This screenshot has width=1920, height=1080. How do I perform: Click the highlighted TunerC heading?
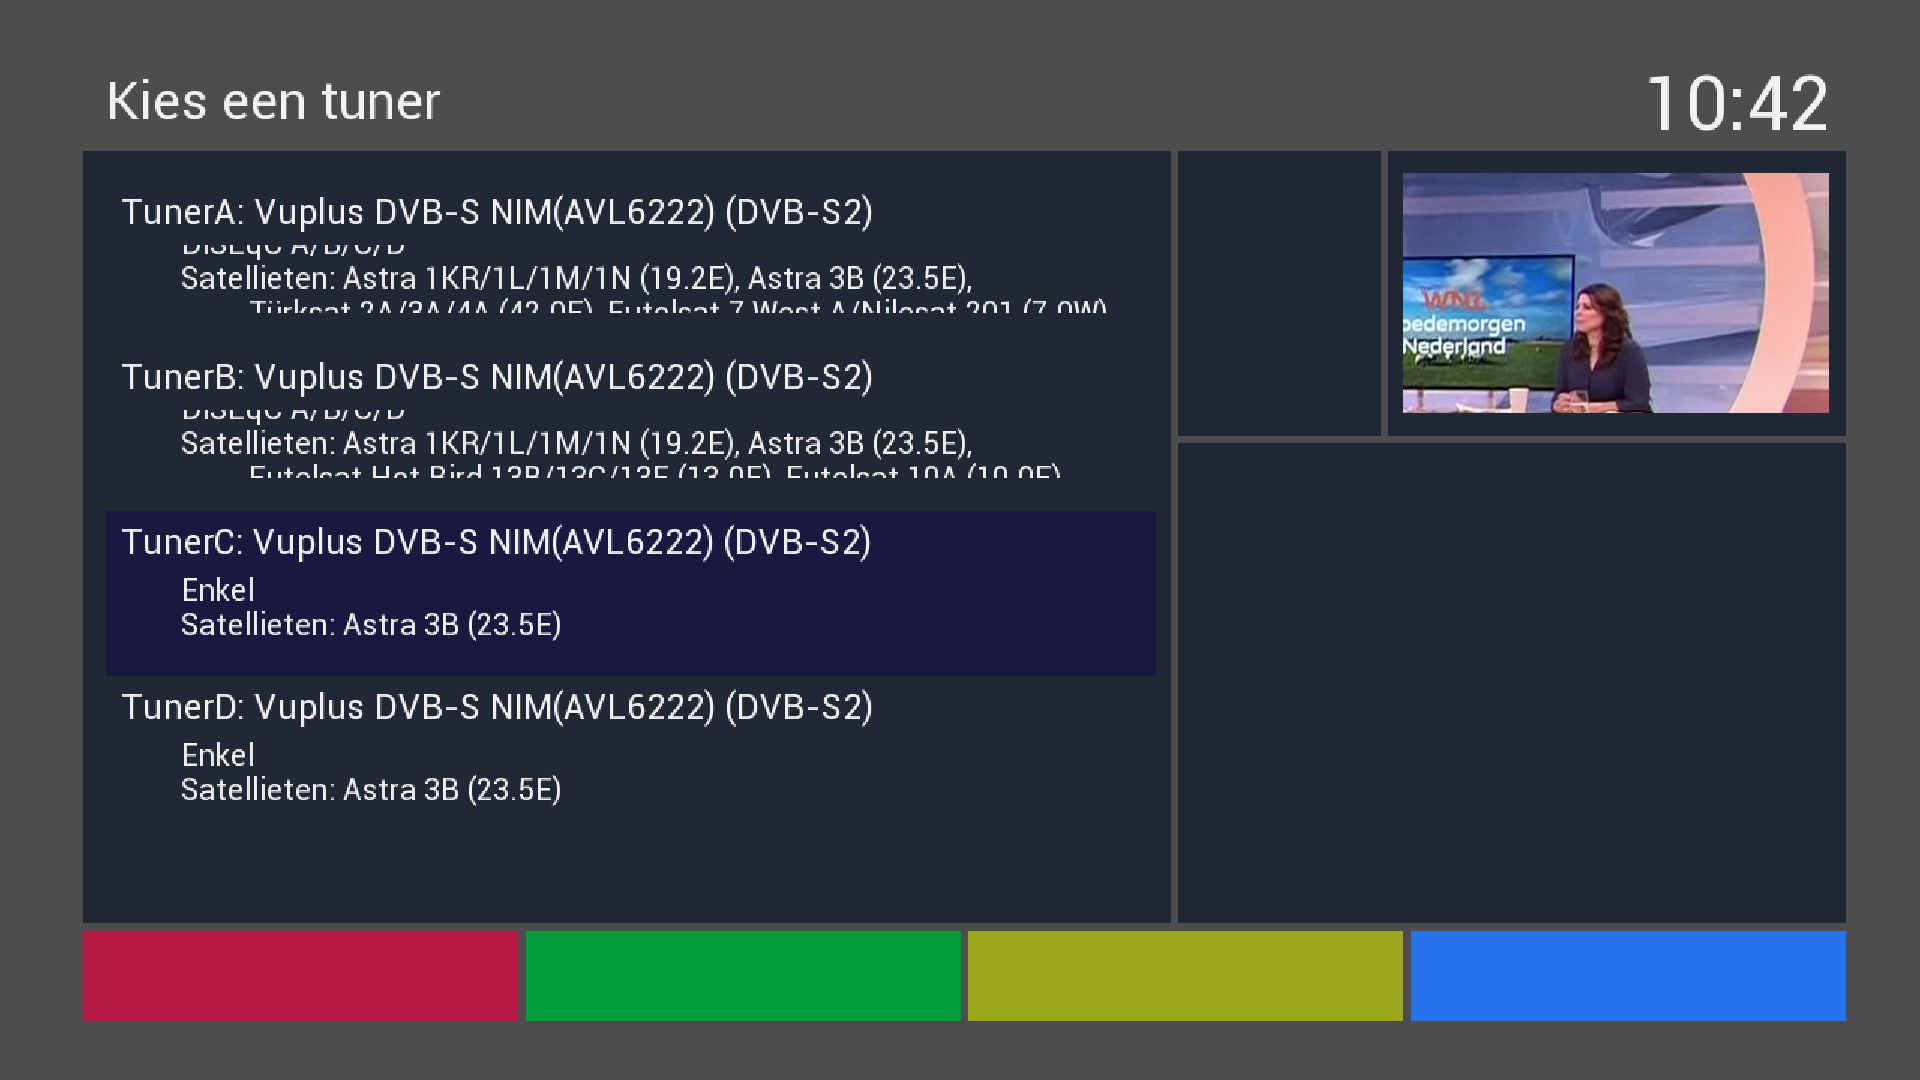tap(496, 542)
